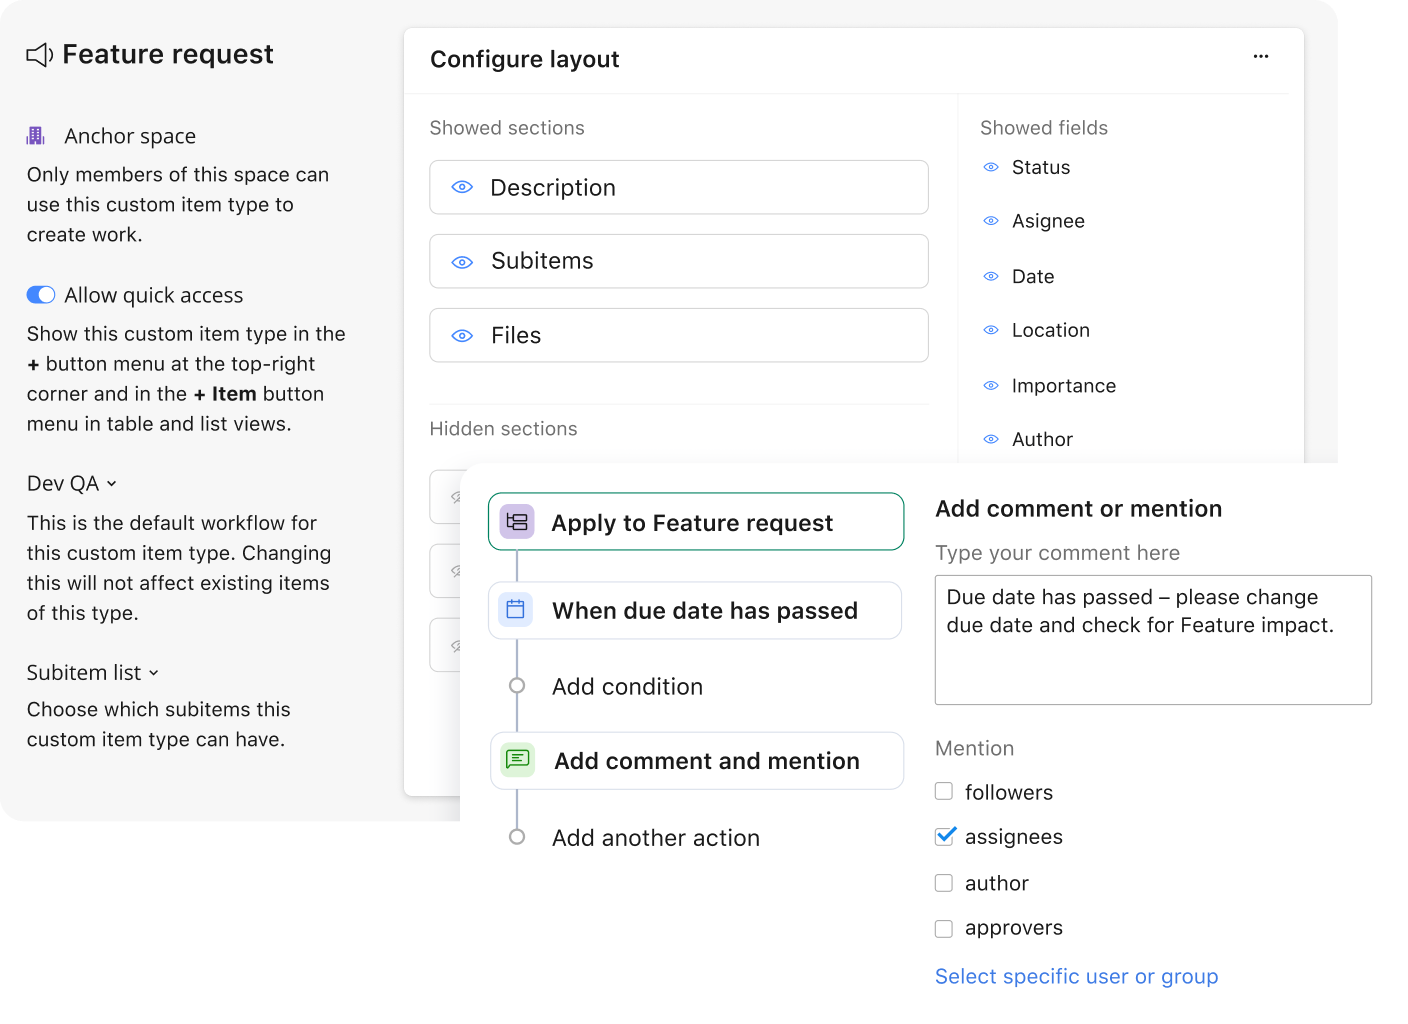Click the Anchor space building icon

coord(36,136)
